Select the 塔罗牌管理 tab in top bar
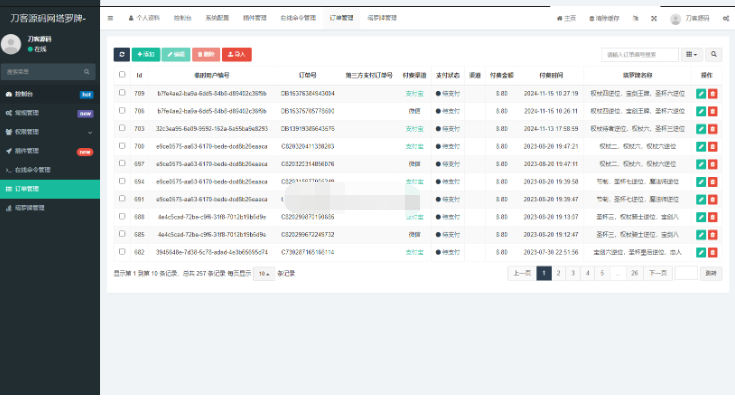Image resolution: width=735 pixels, height=404 pixels. pos(382,18)
